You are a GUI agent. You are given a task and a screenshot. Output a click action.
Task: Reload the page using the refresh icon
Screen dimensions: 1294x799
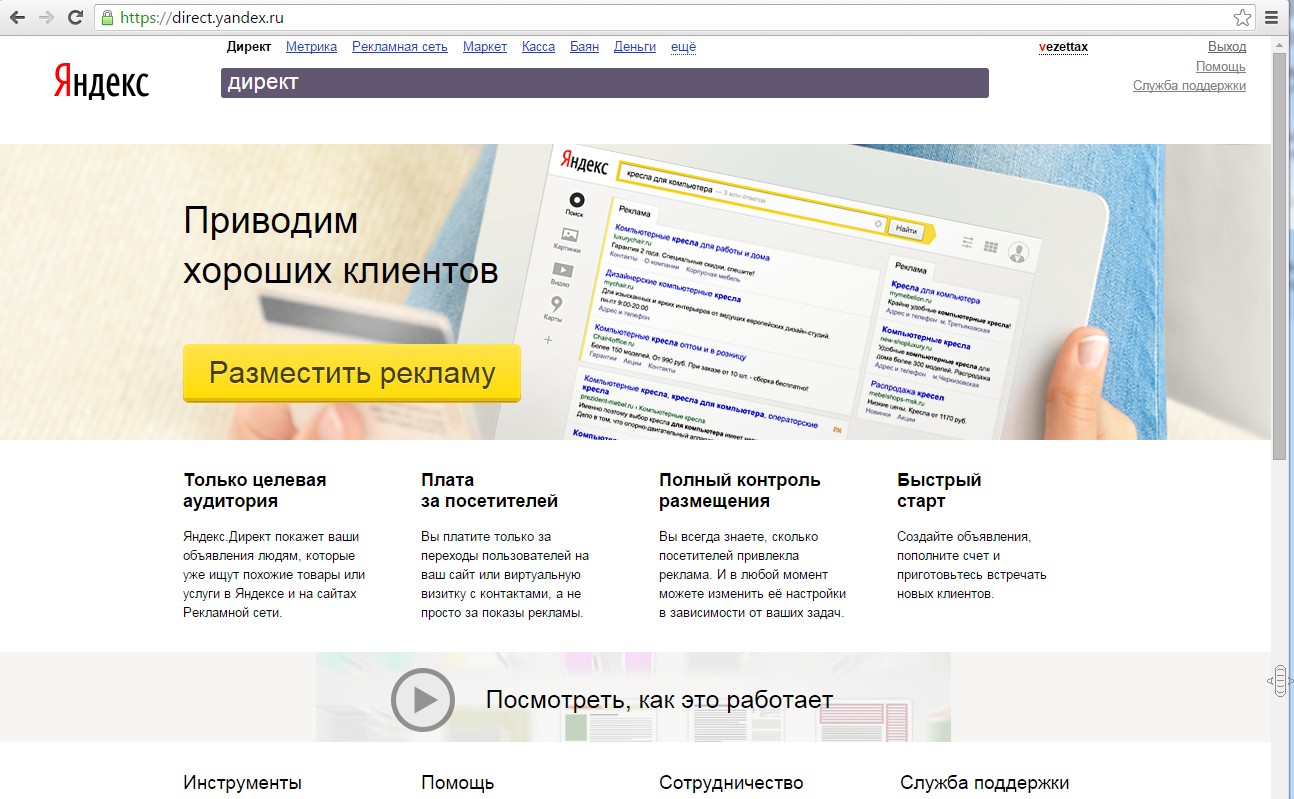click(x=76, y=16)
